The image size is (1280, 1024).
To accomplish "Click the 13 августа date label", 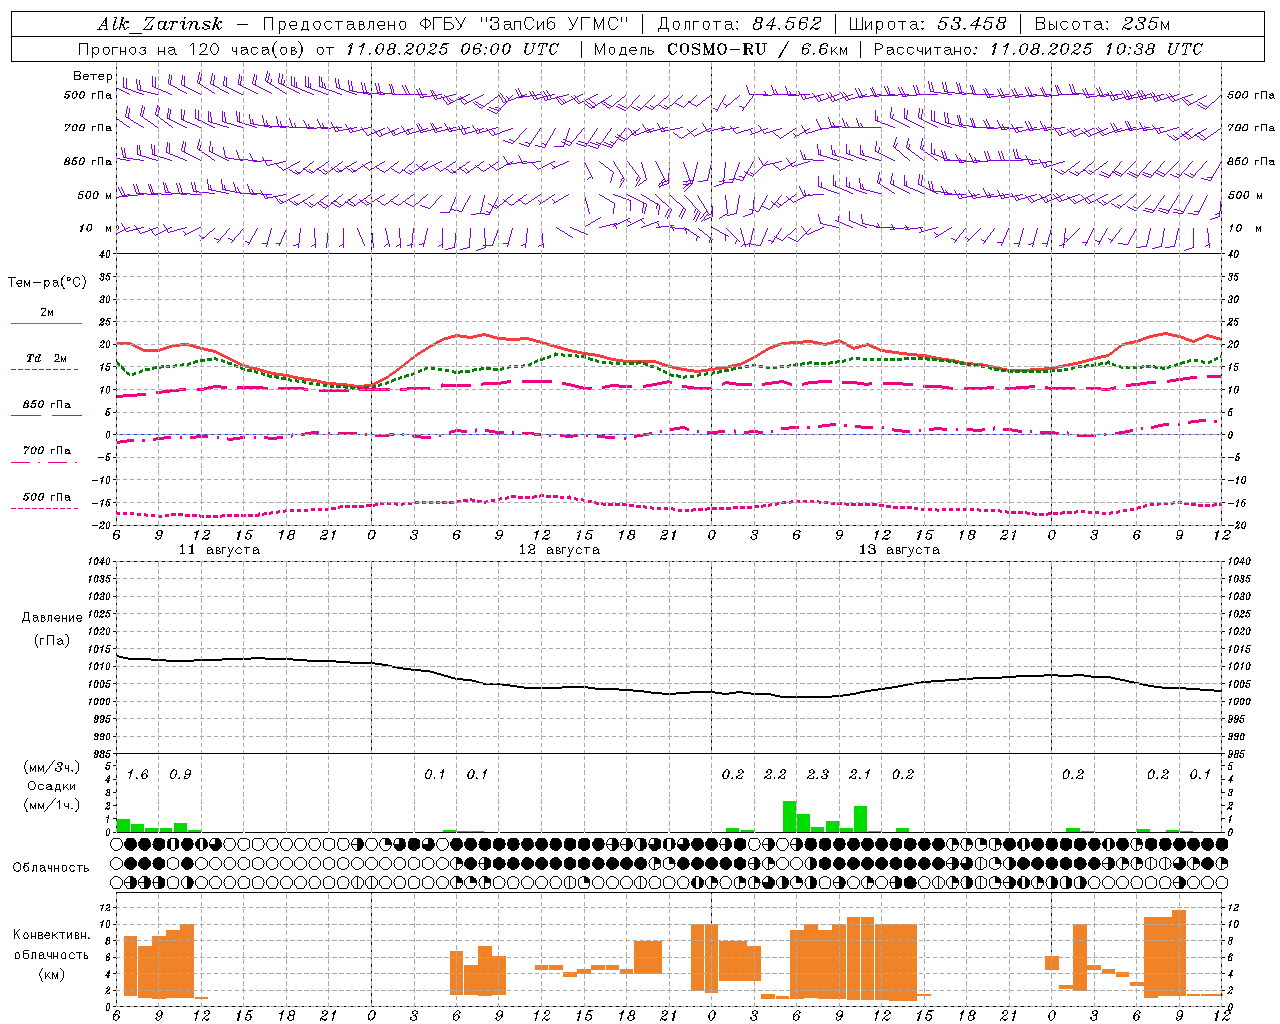I will (x=899, y=549).
